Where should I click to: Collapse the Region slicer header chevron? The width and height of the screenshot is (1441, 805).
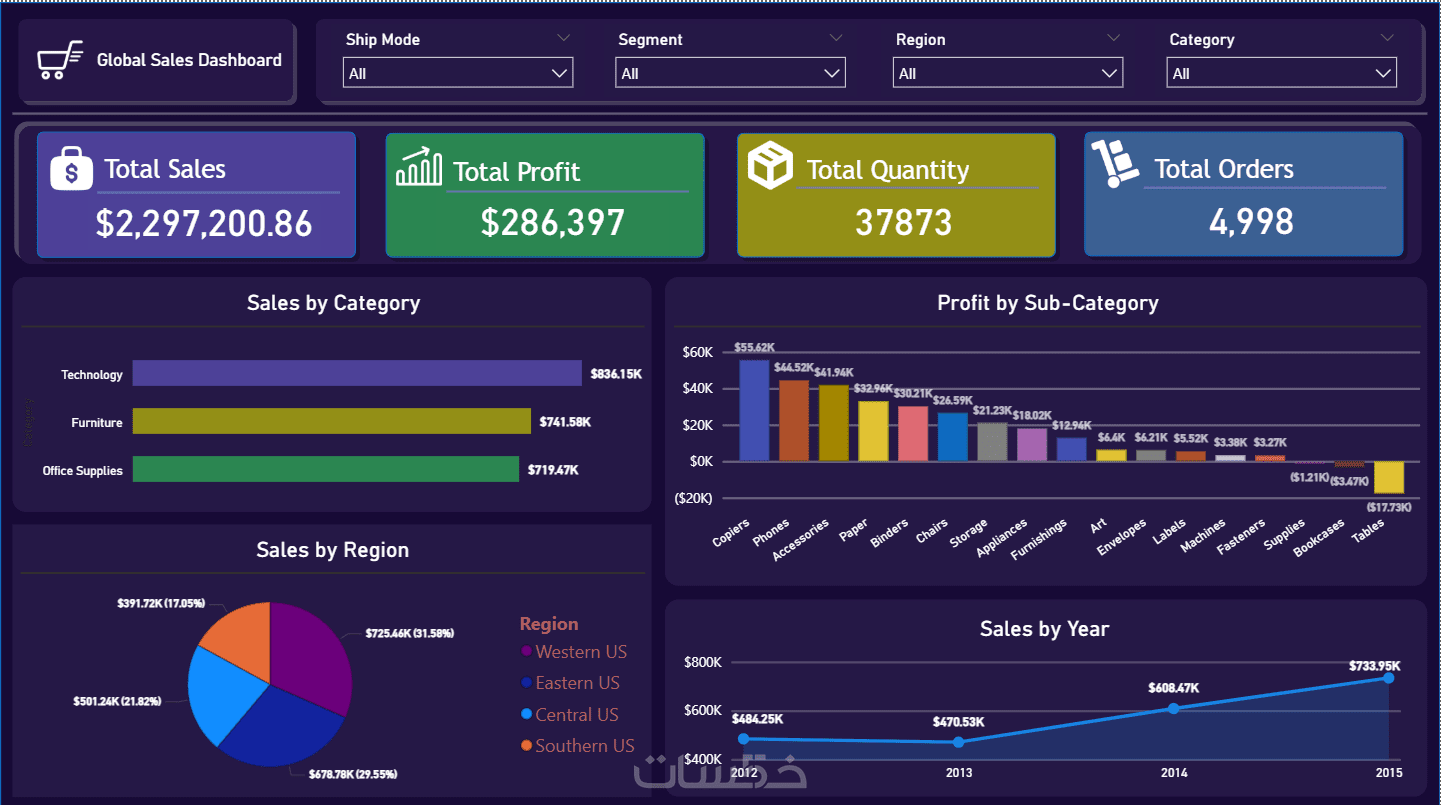pyautogui.click(x=1113, y=38)
